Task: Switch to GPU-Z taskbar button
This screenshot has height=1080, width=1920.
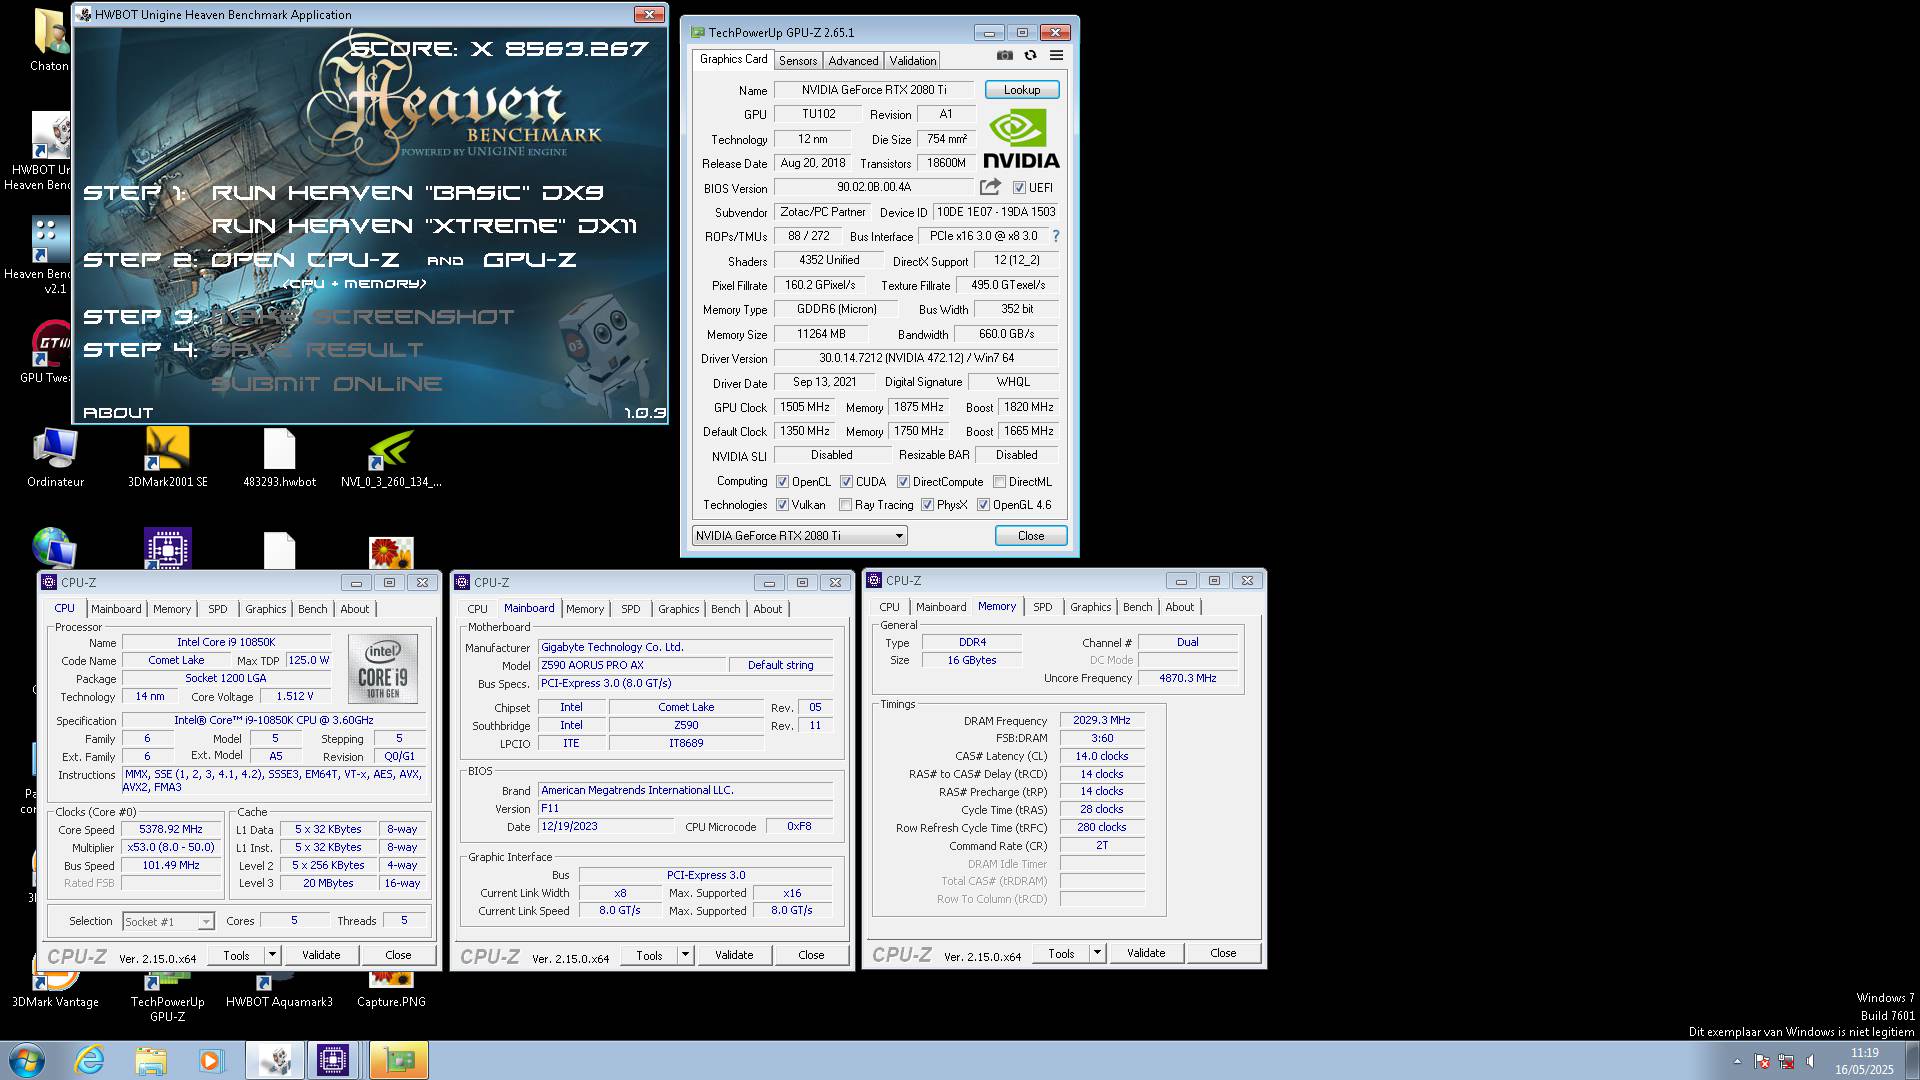Action: (x=399, y=1060)
